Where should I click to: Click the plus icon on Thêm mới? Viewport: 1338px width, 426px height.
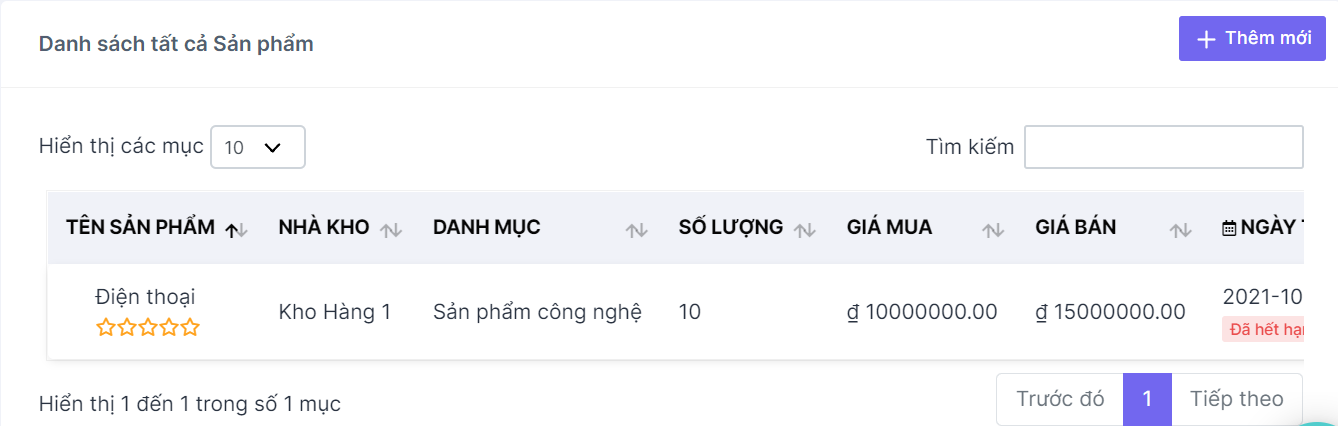(1207, 39)
